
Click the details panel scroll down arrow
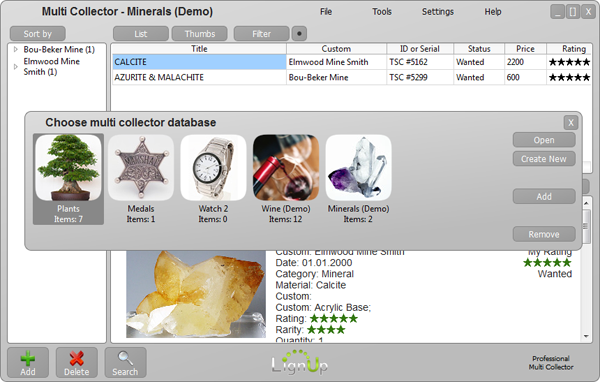tap(586, 336)
